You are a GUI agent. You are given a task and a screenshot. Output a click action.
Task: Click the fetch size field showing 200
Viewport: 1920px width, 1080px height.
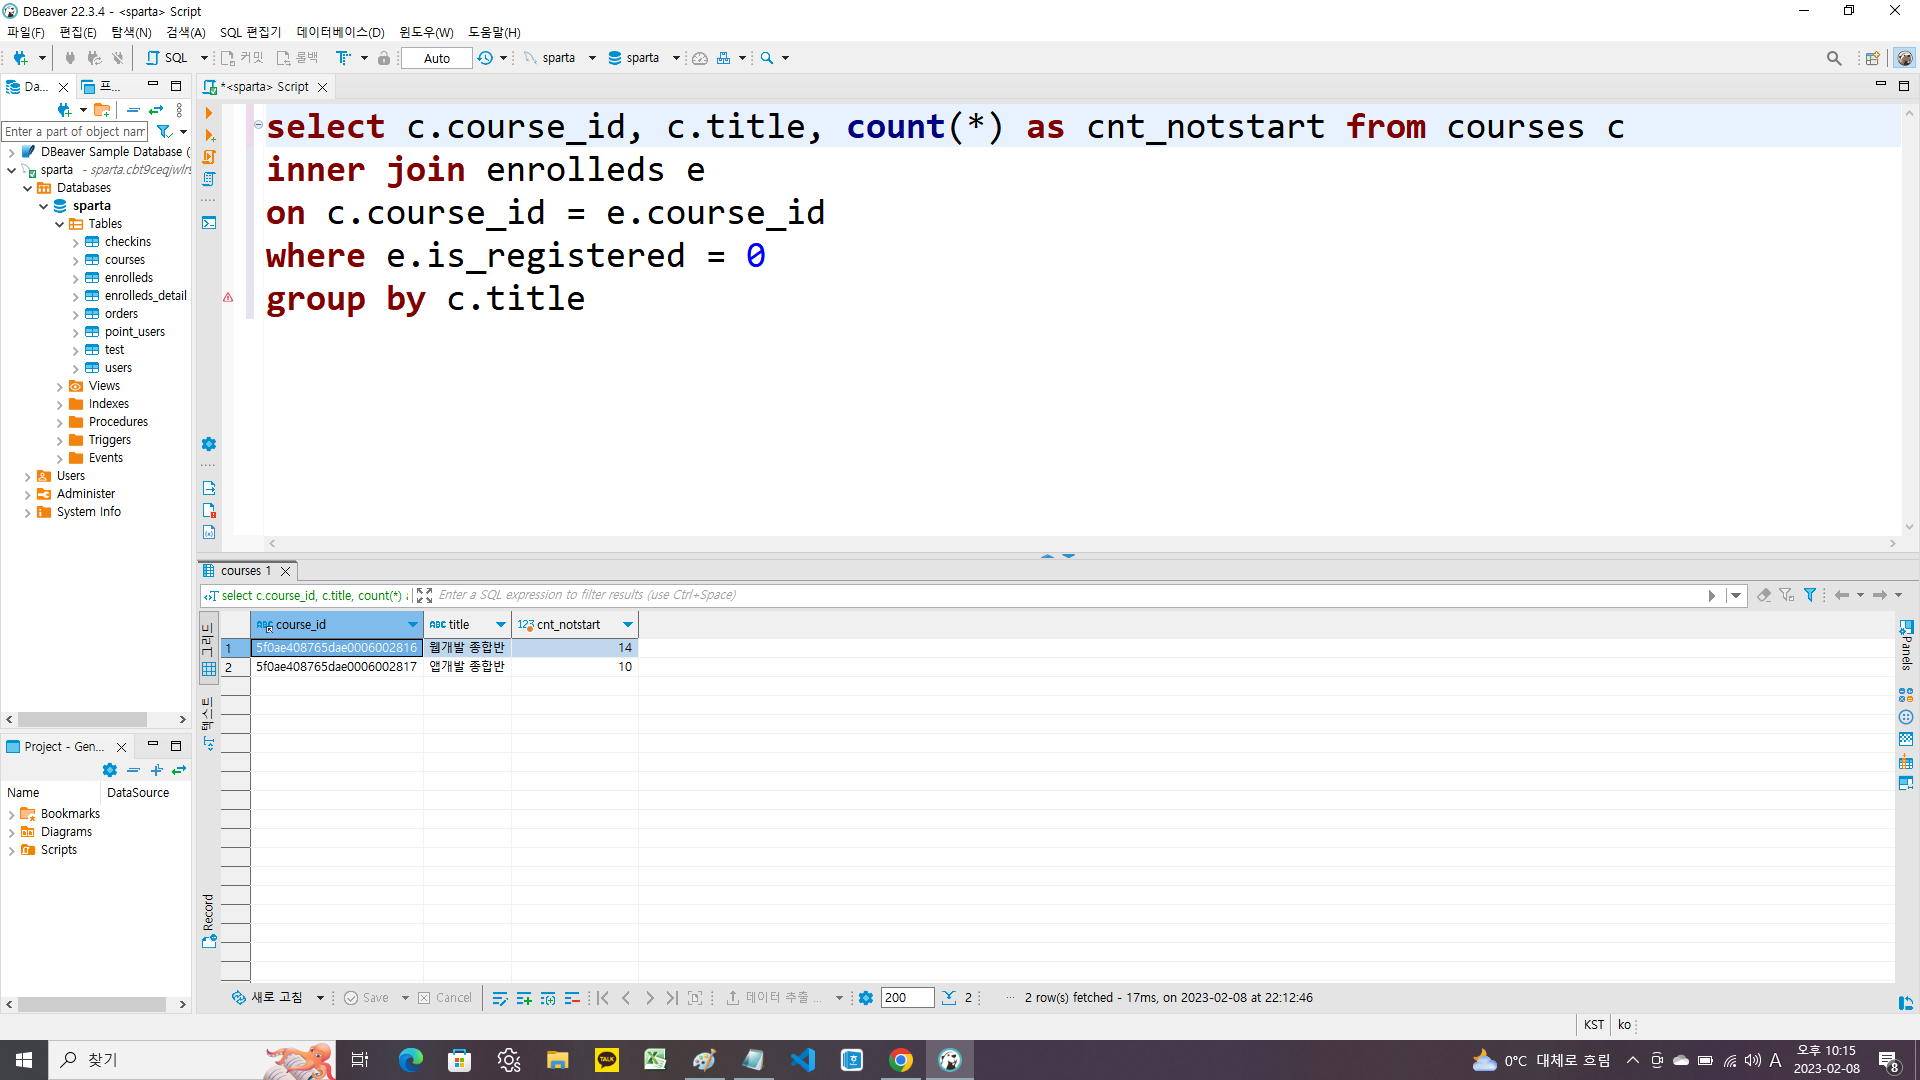point(907,998)
